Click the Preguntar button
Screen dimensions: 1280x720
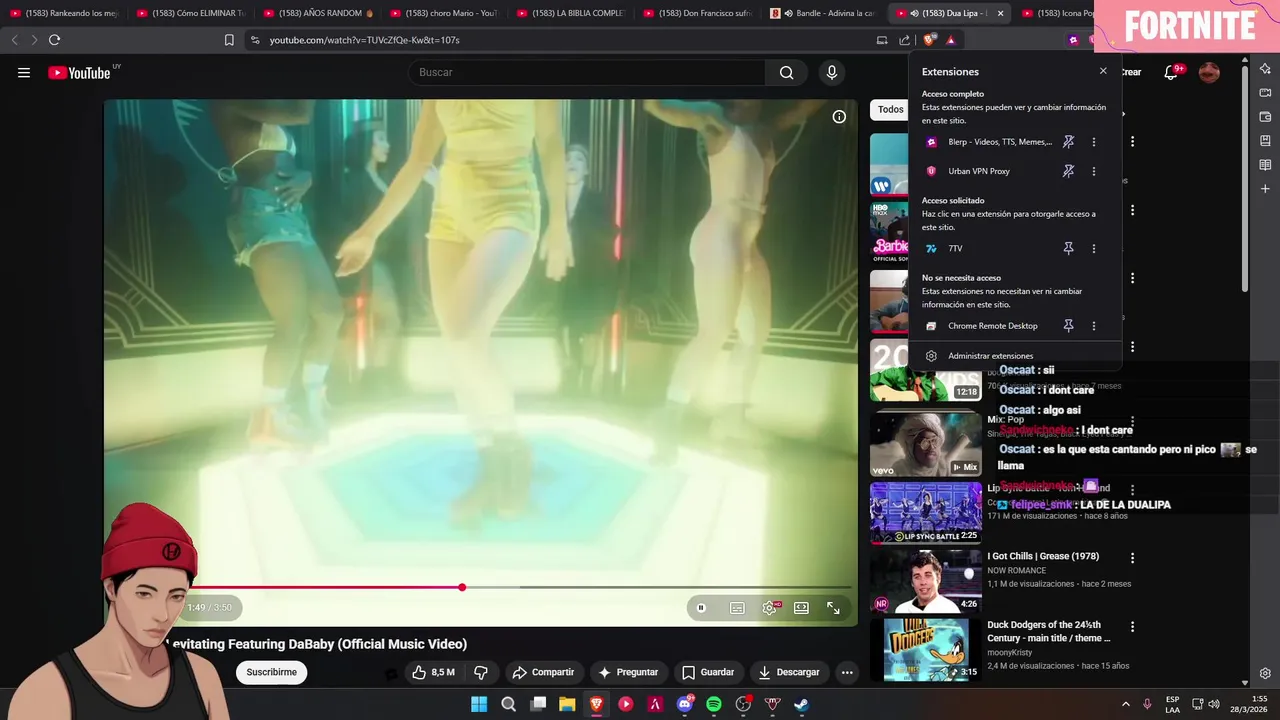628,672
